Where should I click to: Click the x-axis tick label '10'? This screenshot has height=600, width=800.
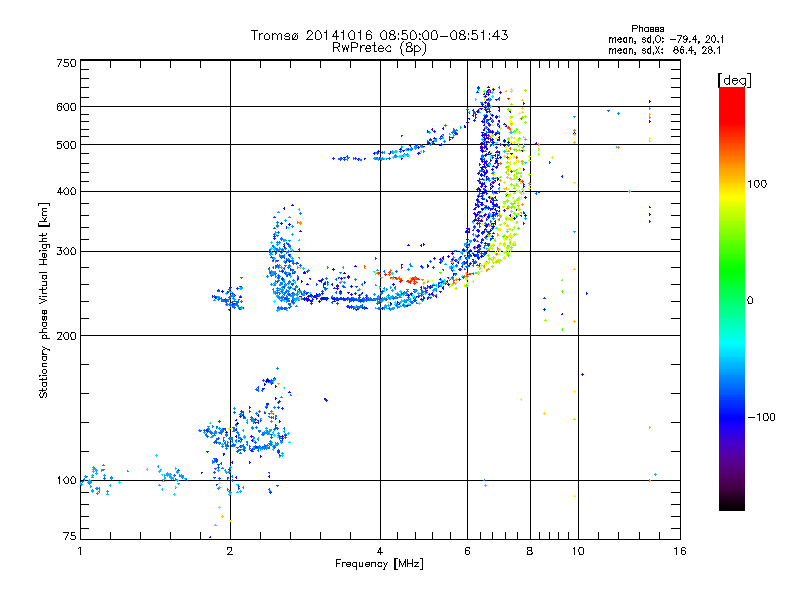pyautogui.click(x=578, y=551)
